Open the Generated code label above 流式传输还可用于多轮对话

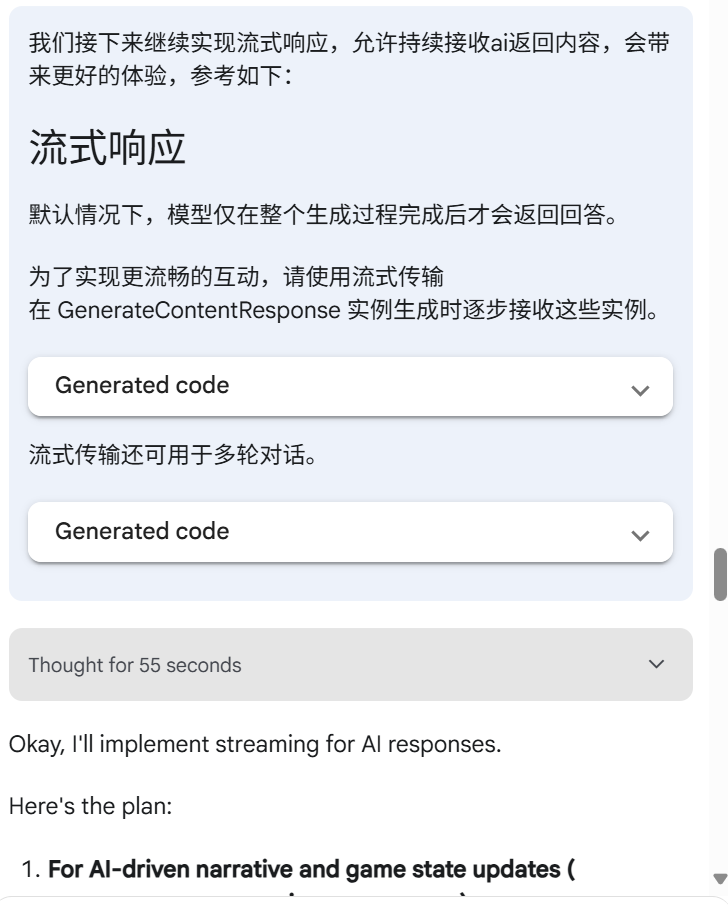142,386
